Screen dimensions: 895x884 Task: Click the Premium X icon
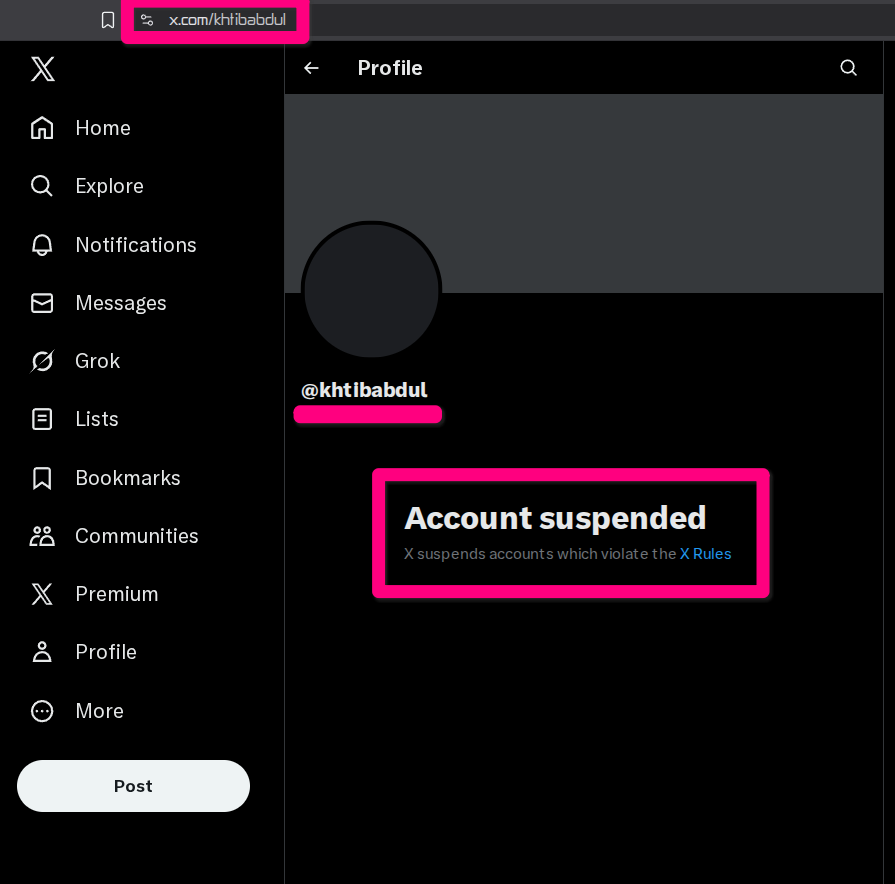point(42,594)
